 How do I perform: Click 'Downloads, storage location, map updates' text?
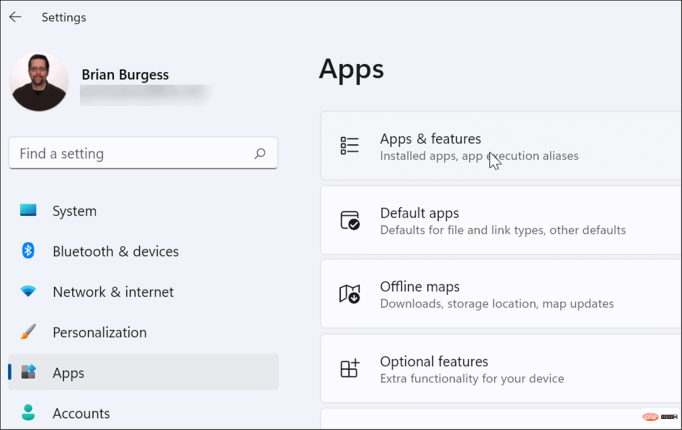click(497, 303)
